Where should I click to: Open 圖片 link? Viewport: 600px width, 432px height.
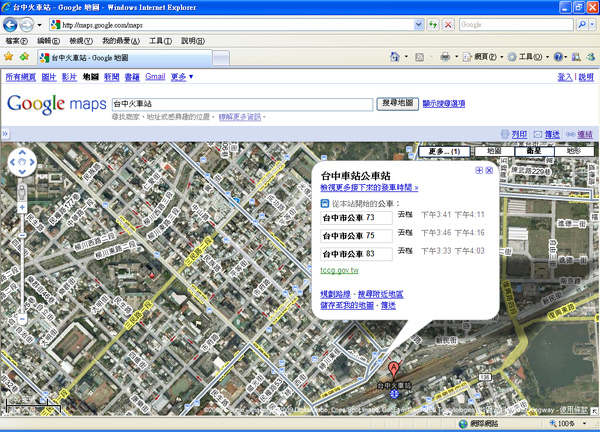point(49,77)
